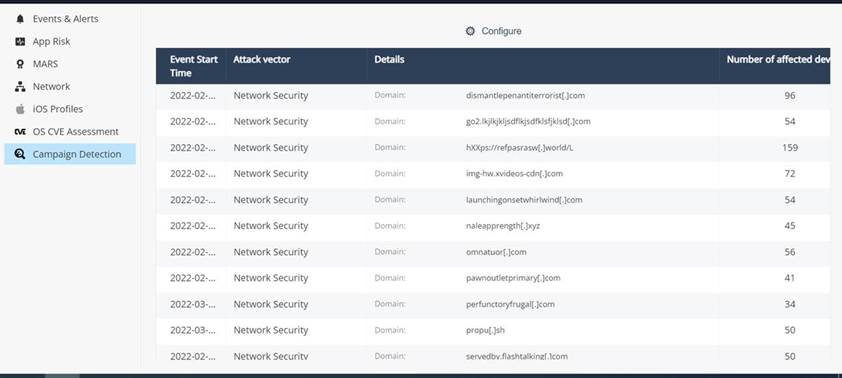Click affected devices count 56
The height and width of the screenshot is (378, 842).
789,252
